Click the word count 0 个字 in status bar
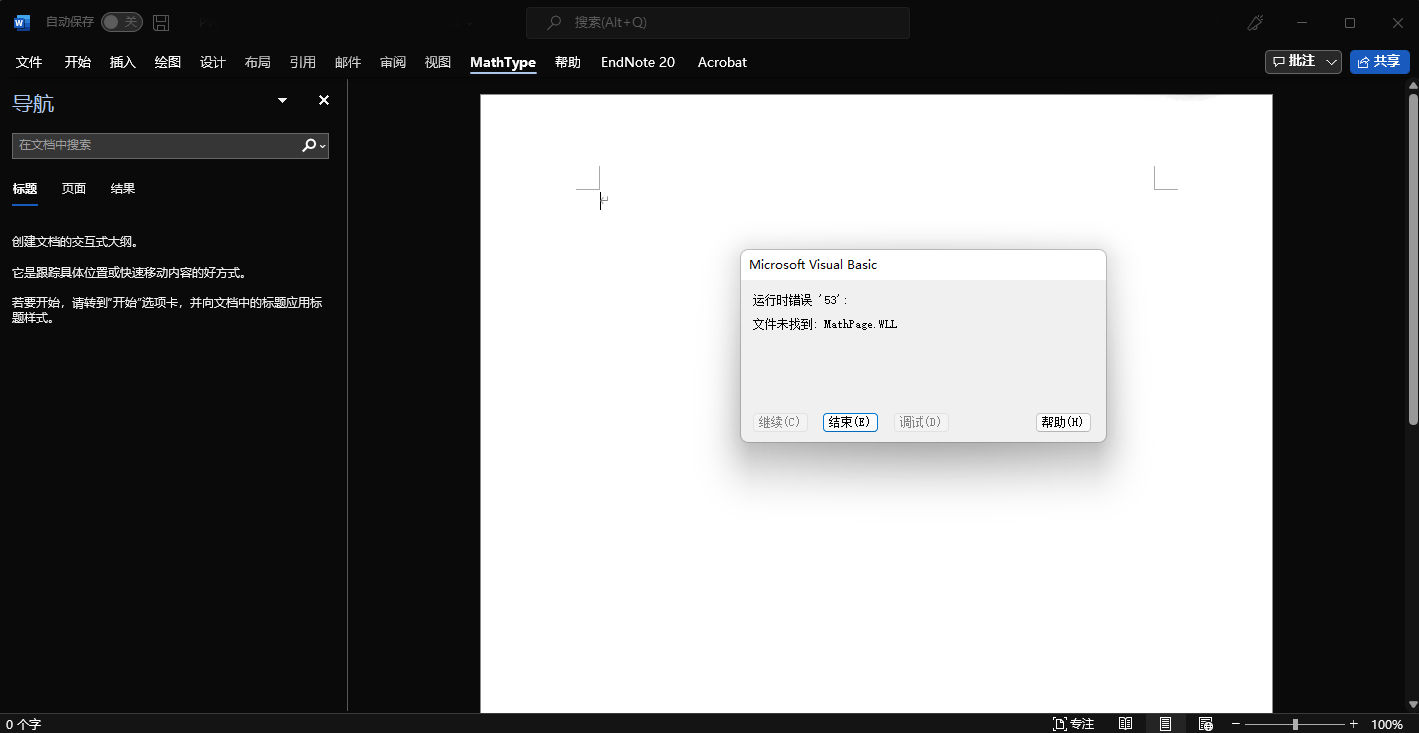Screen dimensions: 1419x733 23,724
